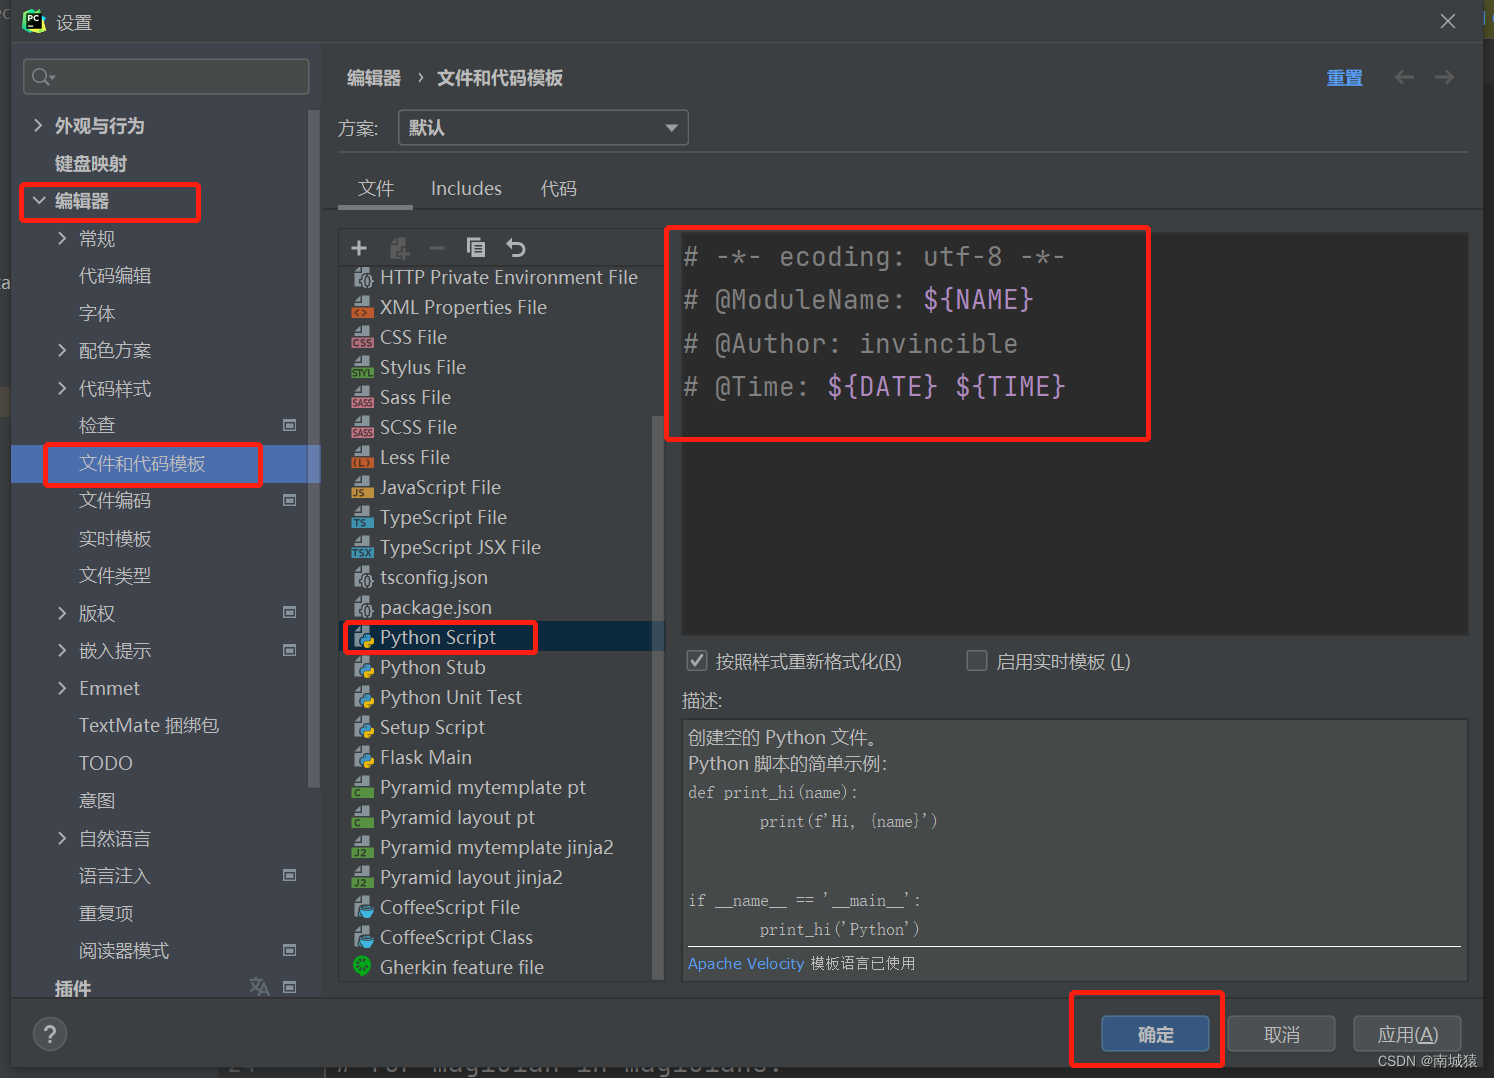Click the forward arrow in settings header
1494x1078 pixels.
1444,77
